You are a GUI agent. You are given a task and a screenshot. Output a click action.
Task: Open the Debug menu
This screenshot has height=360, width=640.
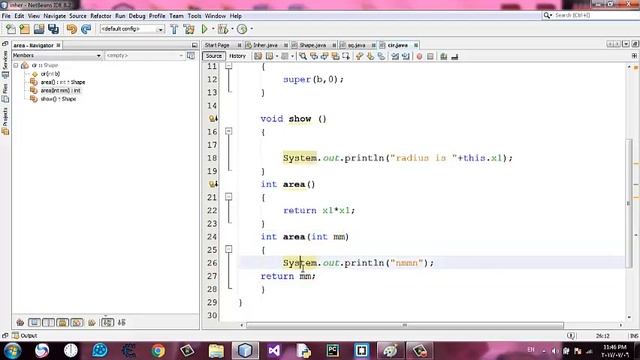[x=137, y=16]
